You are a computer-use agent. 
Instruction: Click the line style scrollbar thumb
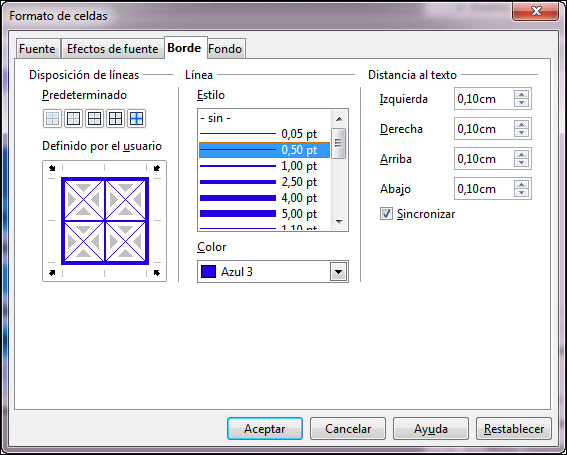tap(338, 143)
